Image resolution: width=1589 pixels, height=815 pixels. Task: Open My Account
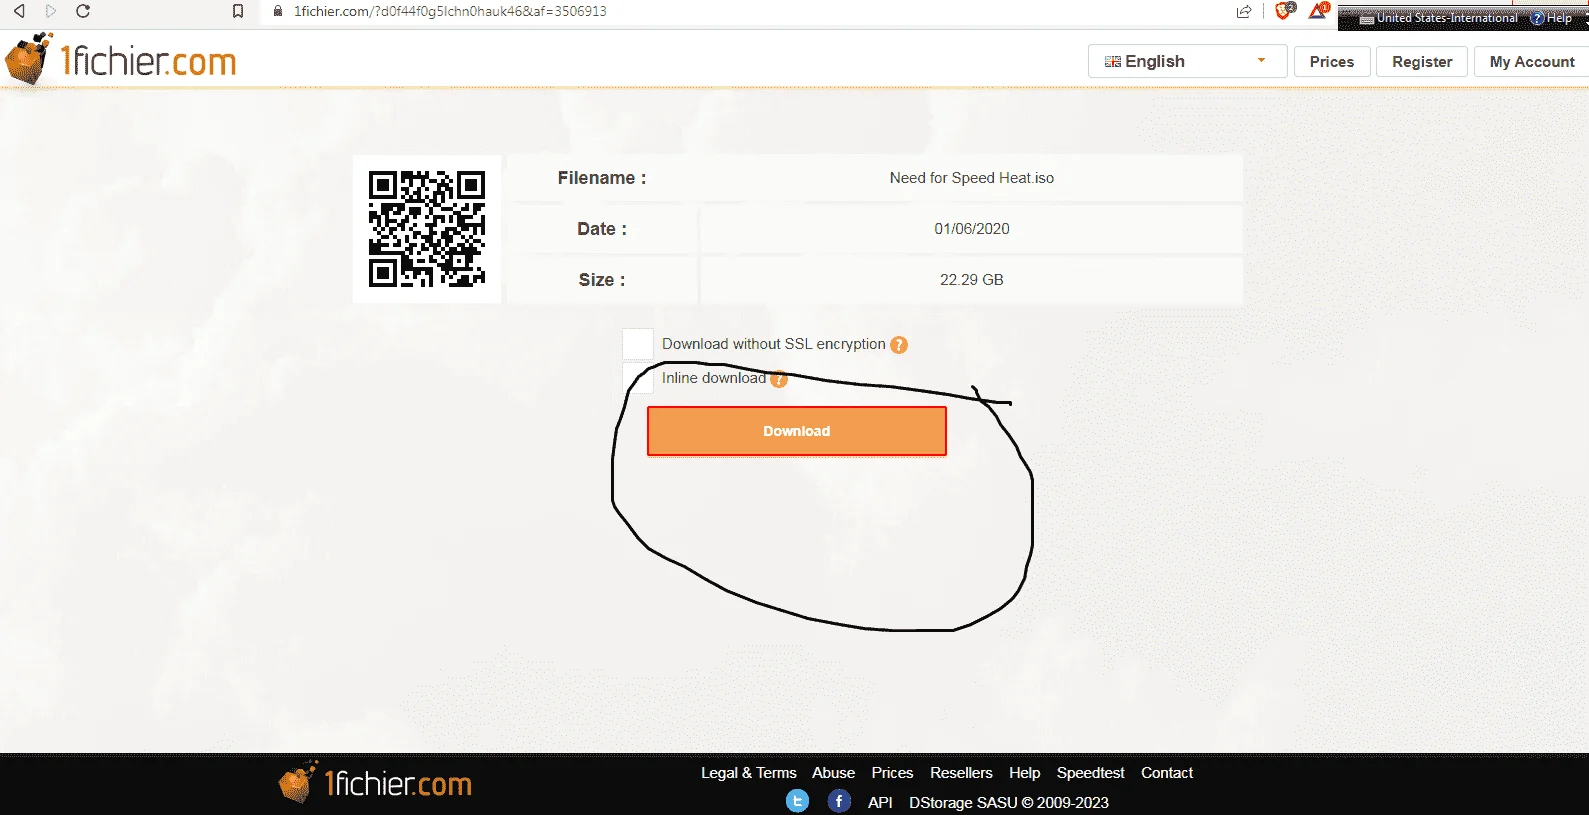pos(1532,61)
